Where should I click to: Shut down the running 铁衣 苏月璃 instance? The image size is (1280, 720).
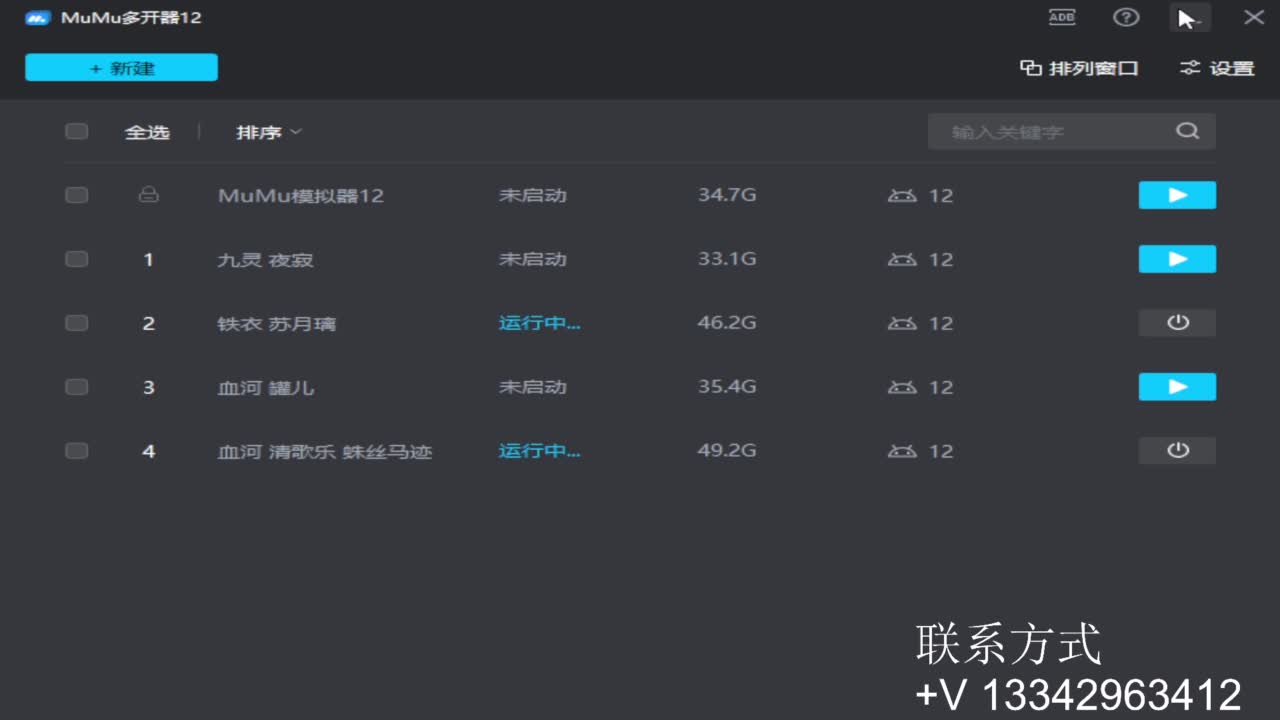point(1177,323)
